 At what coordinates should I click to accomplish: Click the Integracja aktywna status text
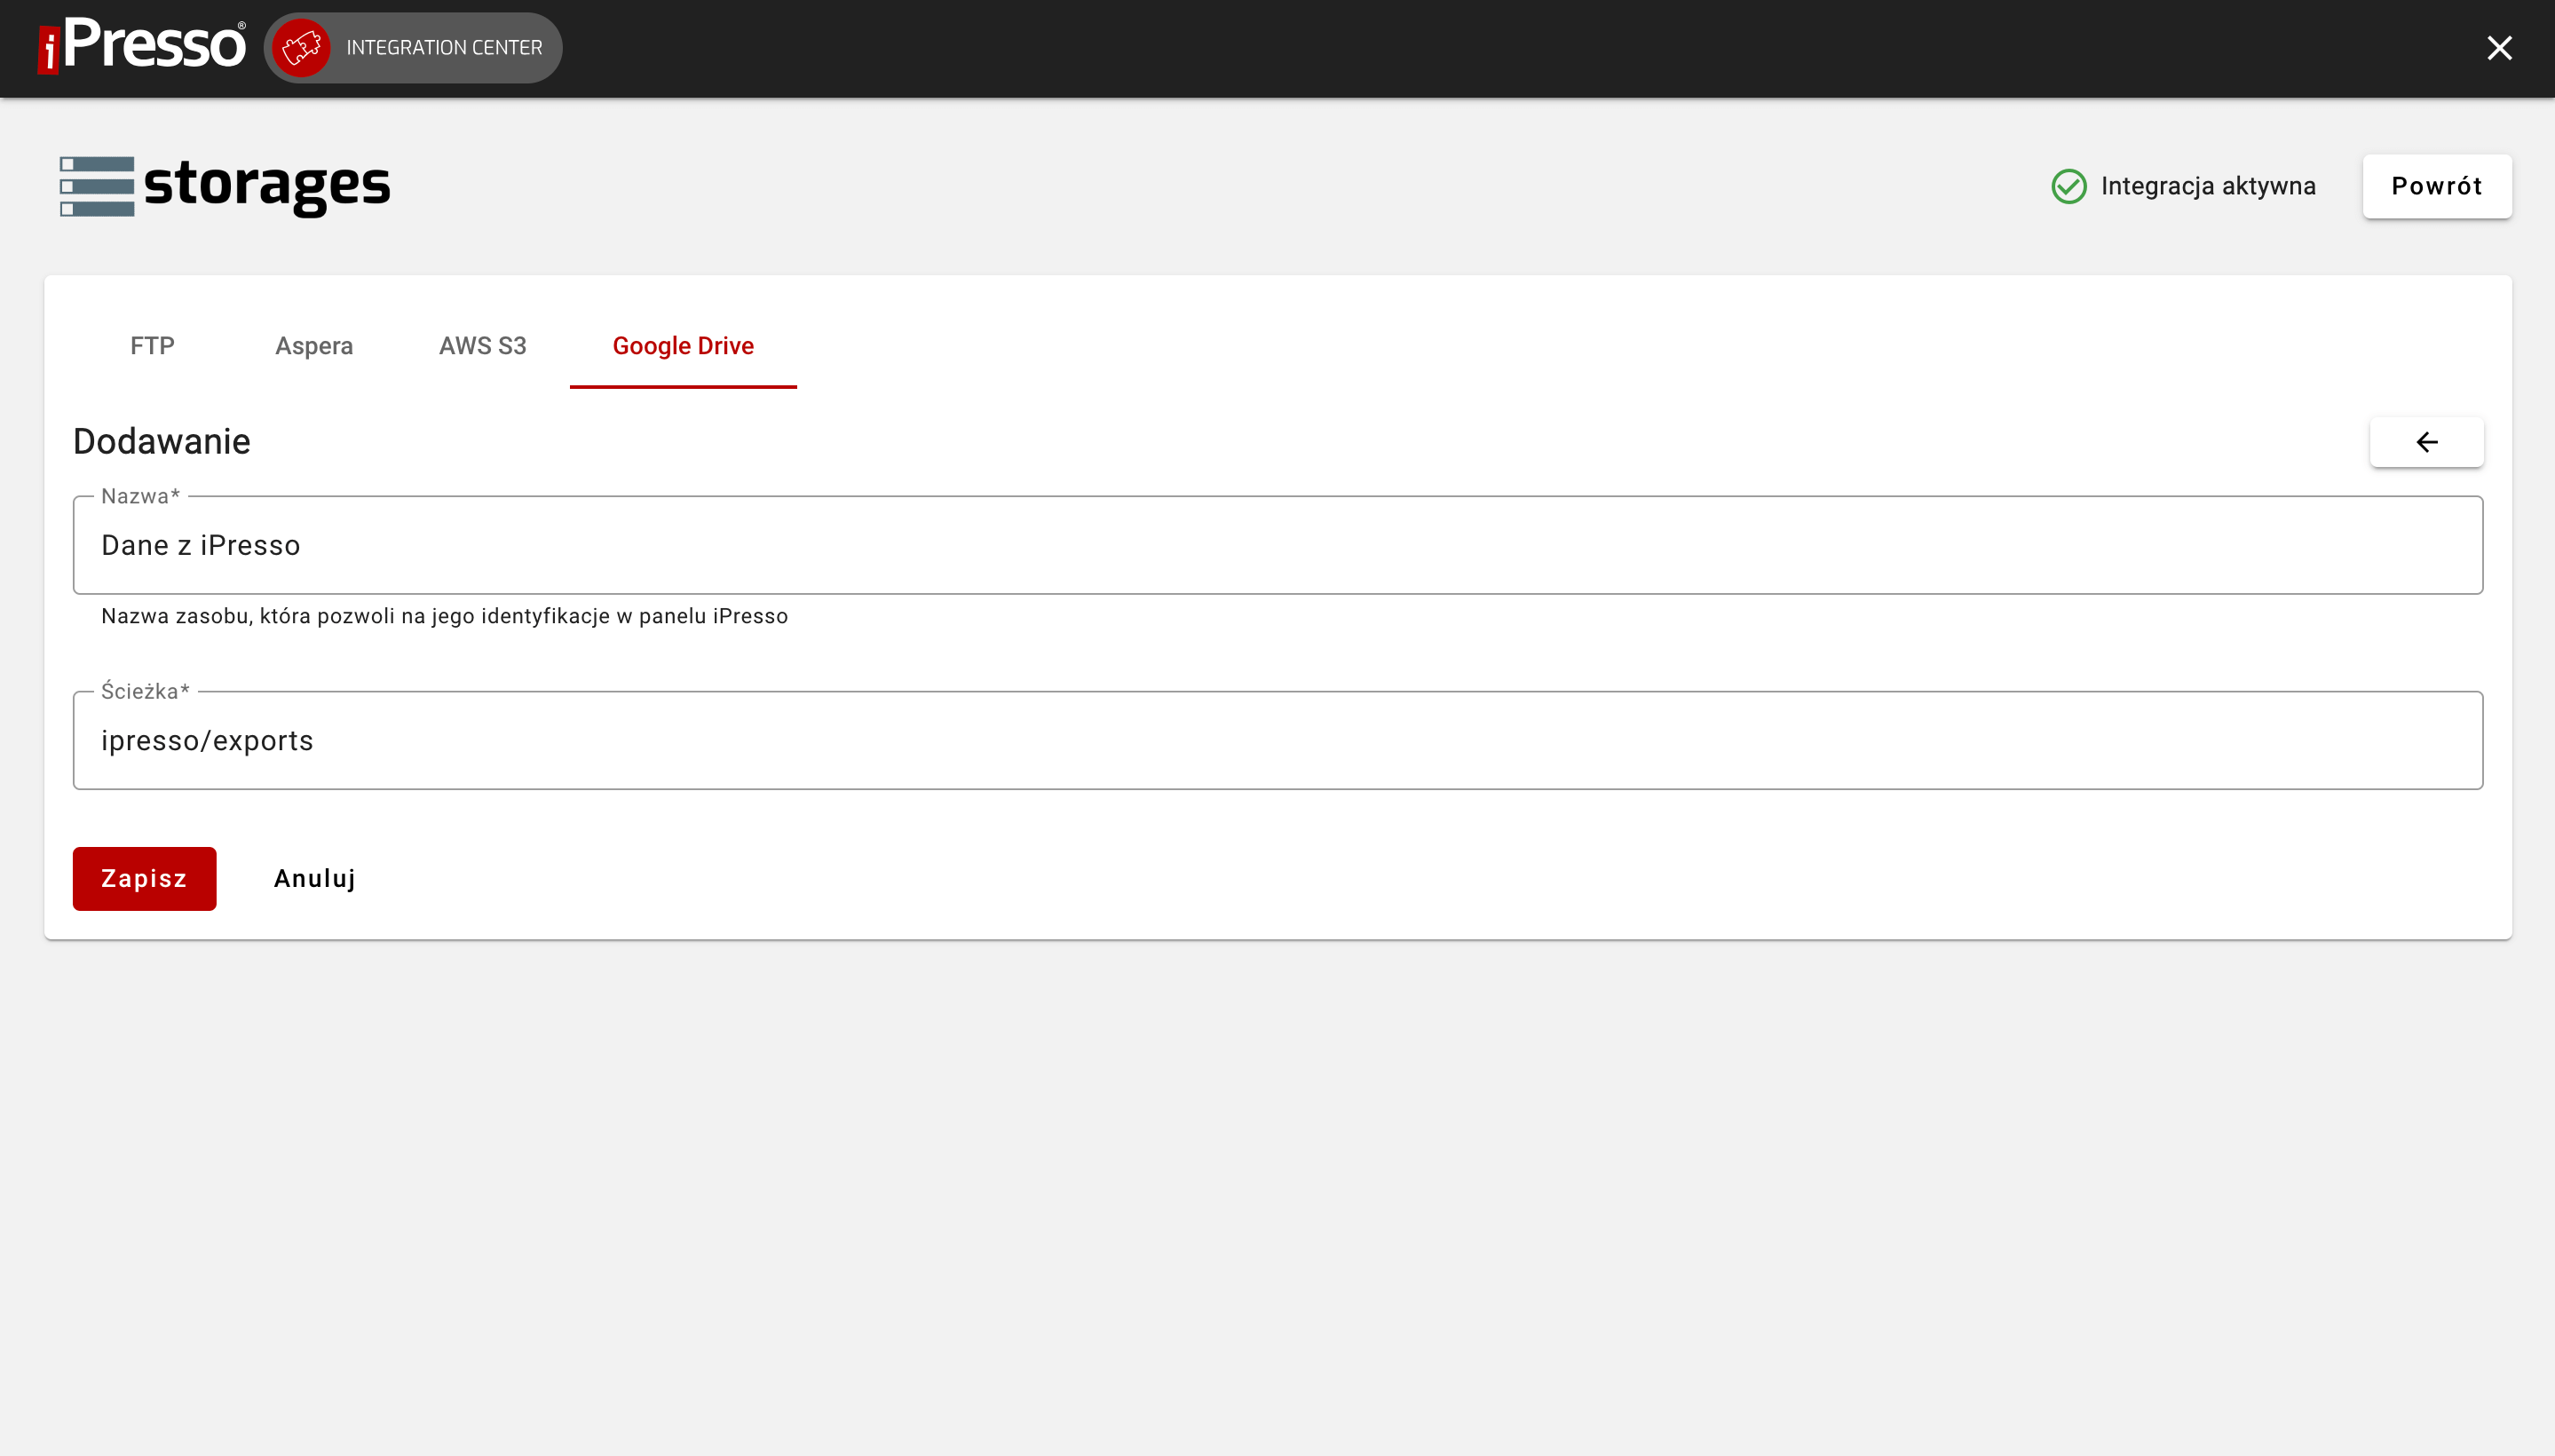2207,186
